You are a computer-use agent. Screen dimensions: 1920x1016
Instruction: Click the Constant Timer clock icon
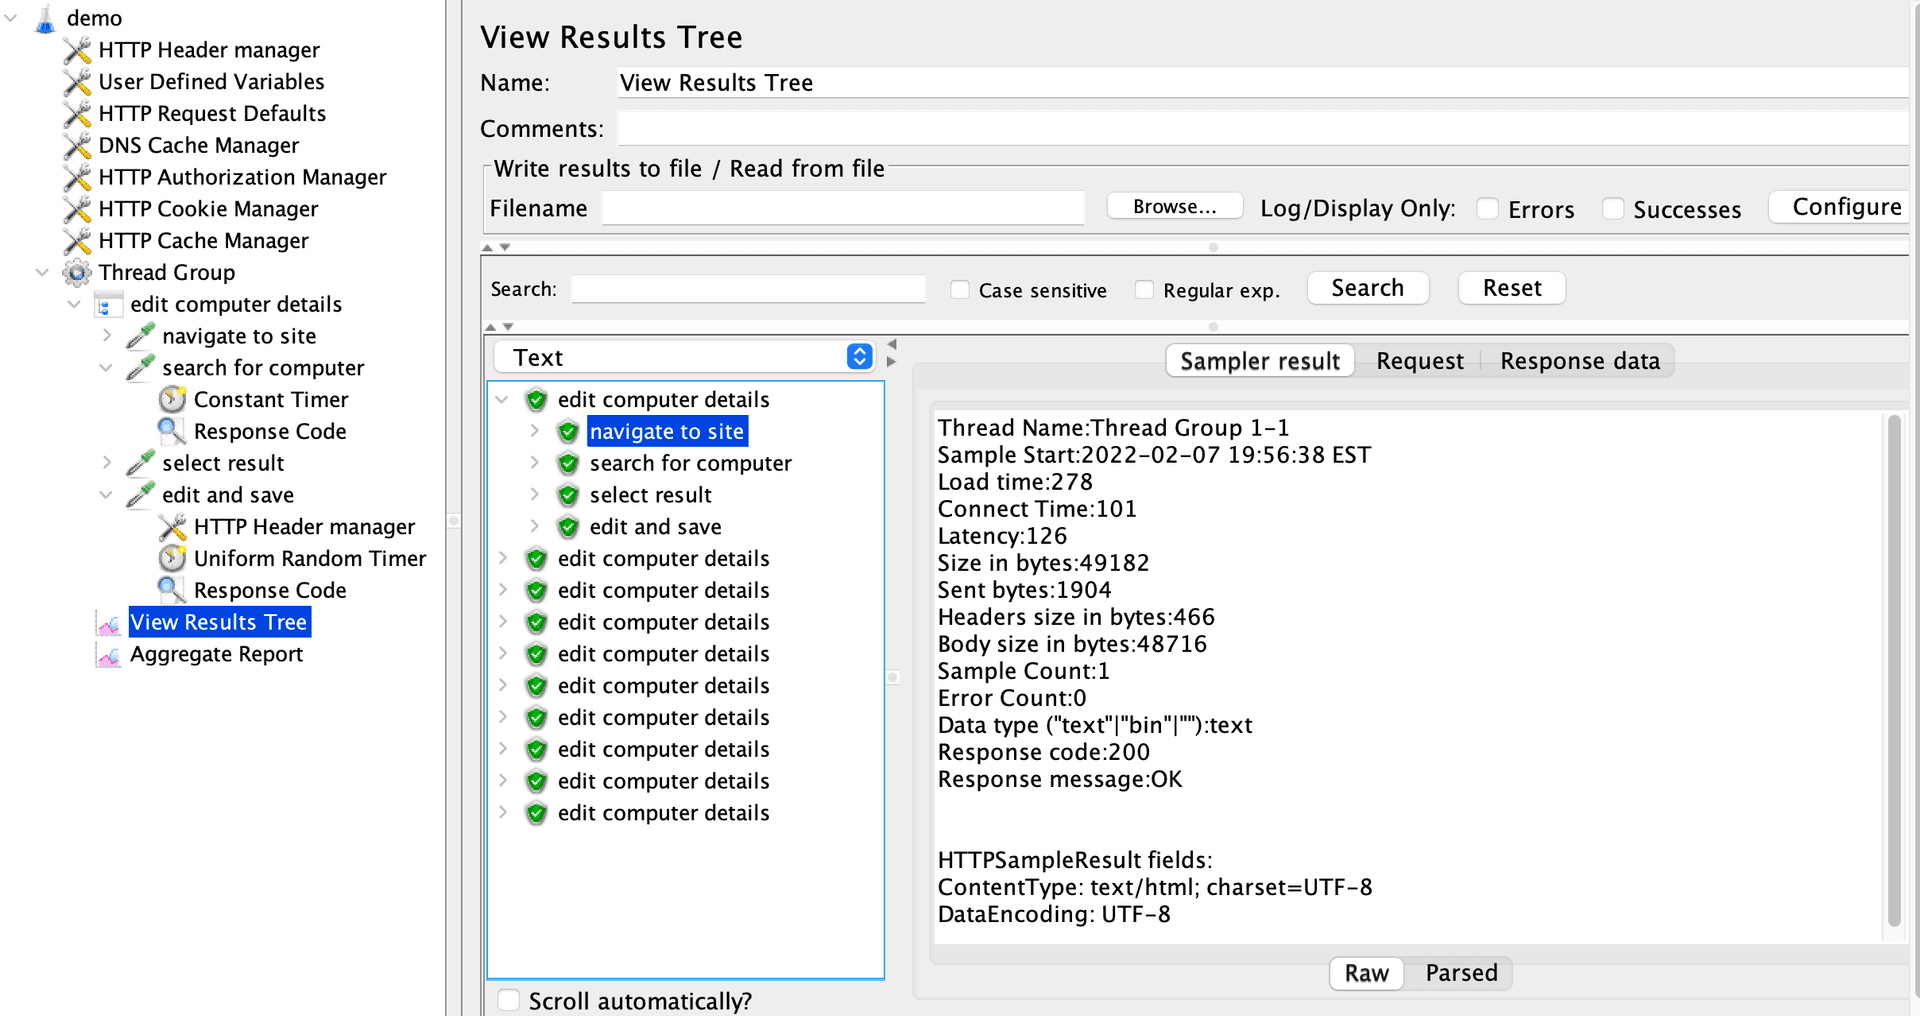[x=172, y=400]
